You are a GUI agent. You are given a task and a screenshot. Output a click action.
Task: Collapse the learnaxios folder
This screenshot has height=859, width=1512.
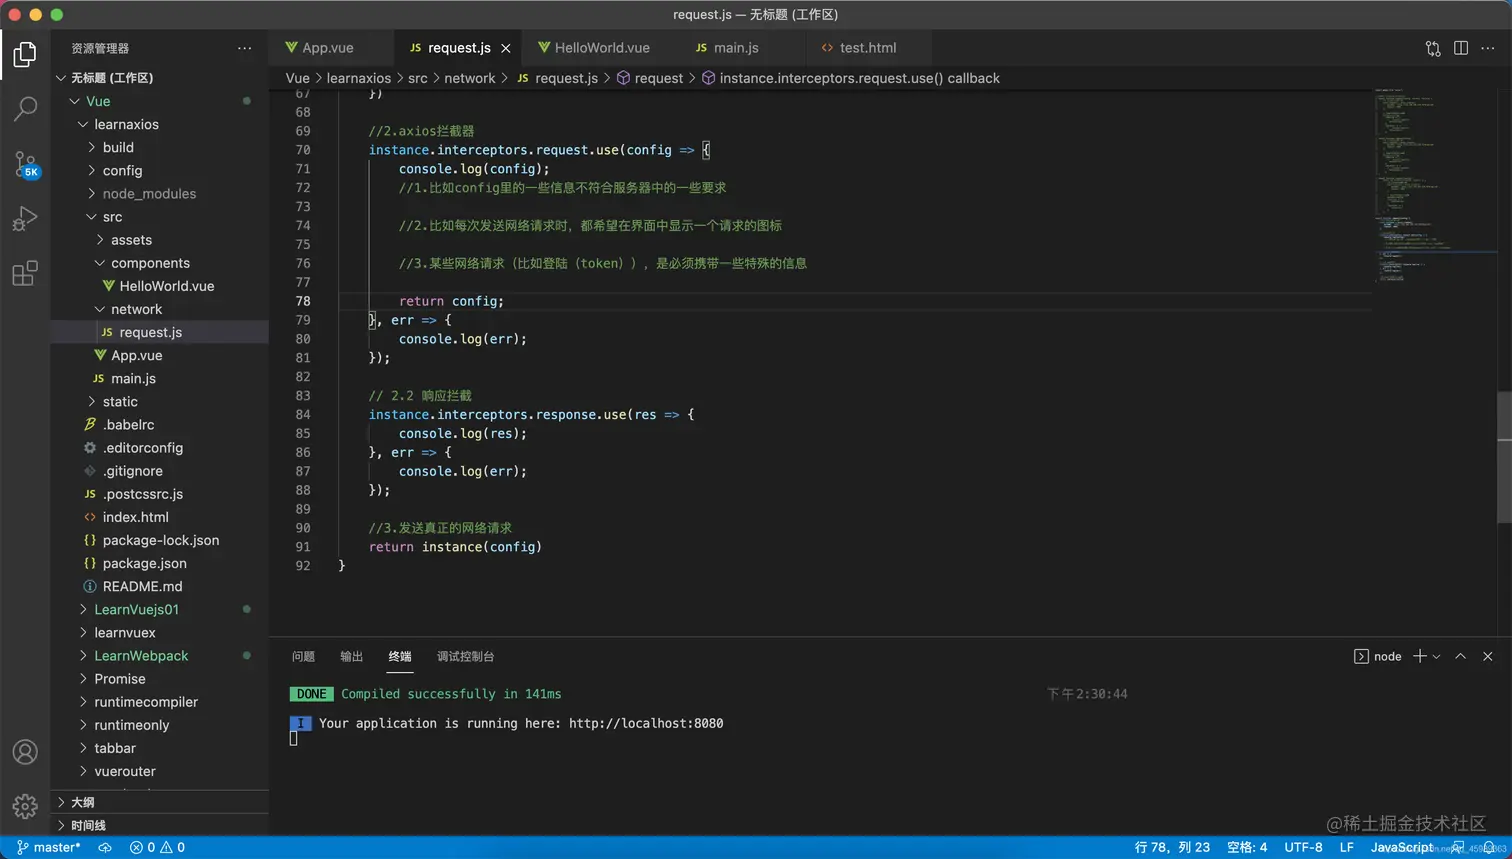pyautogui.click(x=160, y=124)
